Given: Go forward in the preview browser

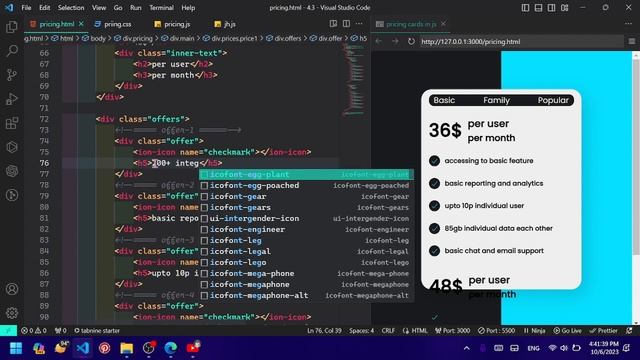Looking at the screenshot, I should pos(395,41).
